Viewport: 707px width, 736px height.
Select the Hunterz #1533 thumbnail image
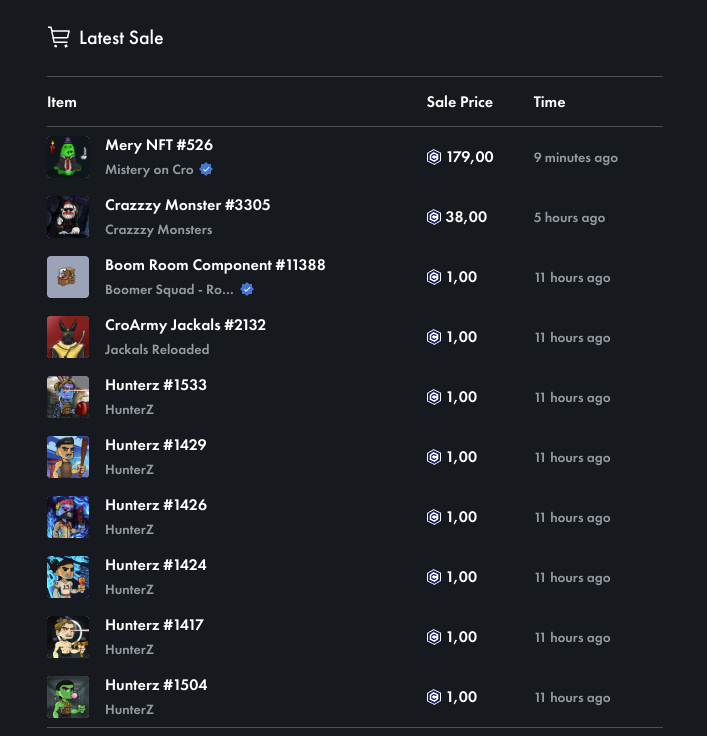pyautogui.click(x=68, y=397)
